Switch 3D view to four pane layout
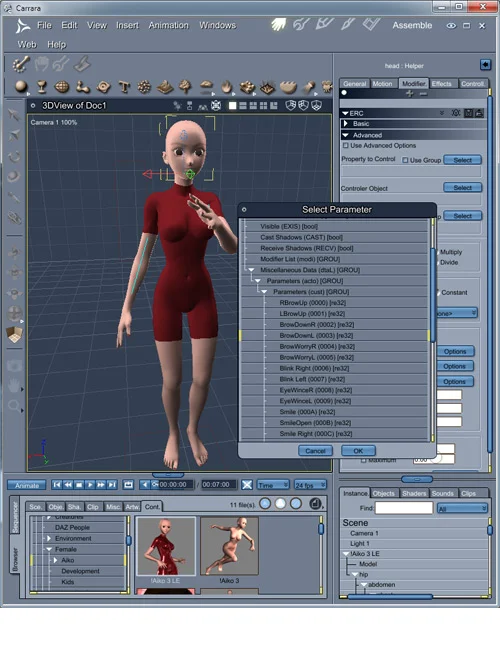The height and width of the screenshot is (650, 500). click(x=263, y=106)
